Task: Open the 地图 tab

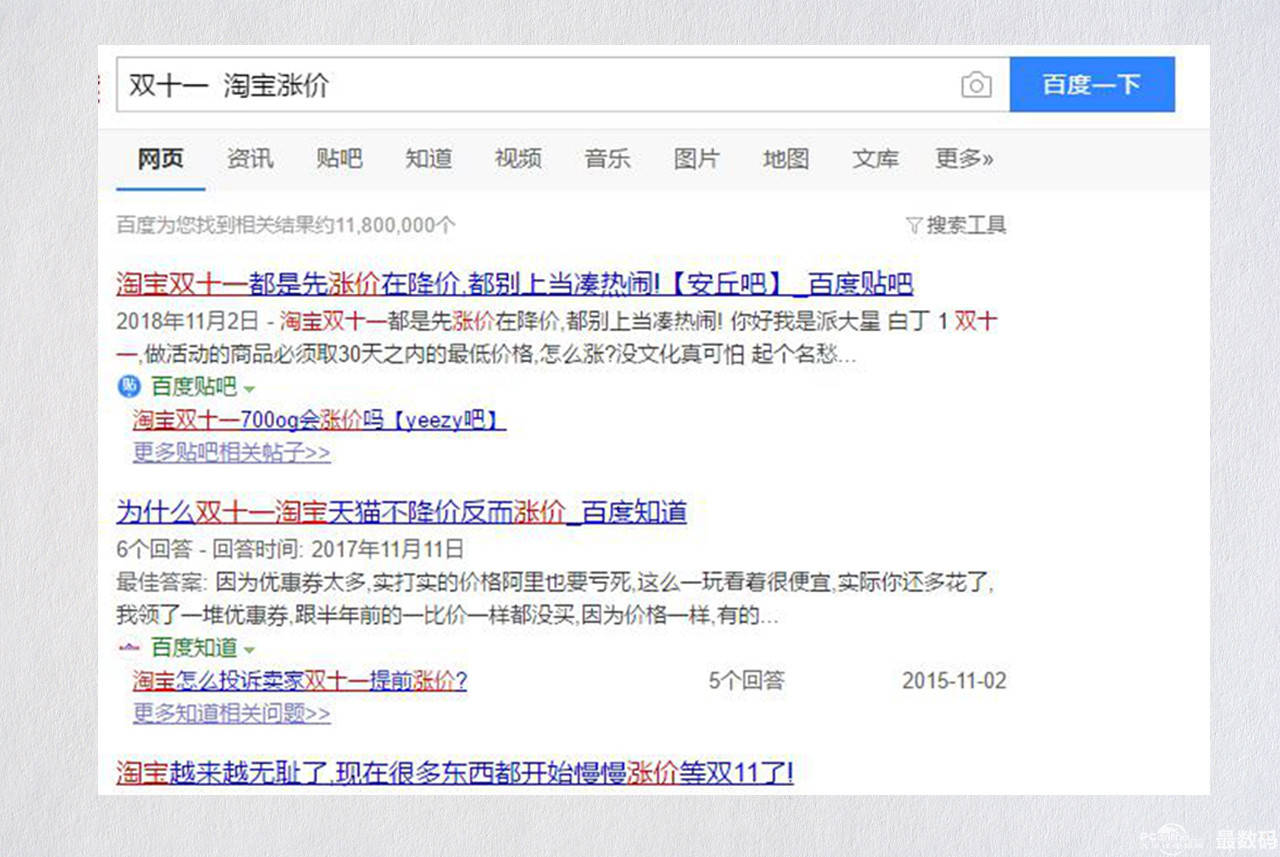Action: pos(786,158)
